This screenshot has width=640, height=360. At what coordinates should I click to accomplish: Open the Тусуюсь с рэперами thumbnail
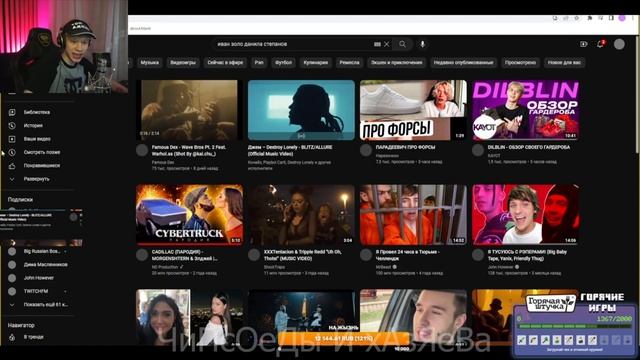525,215
